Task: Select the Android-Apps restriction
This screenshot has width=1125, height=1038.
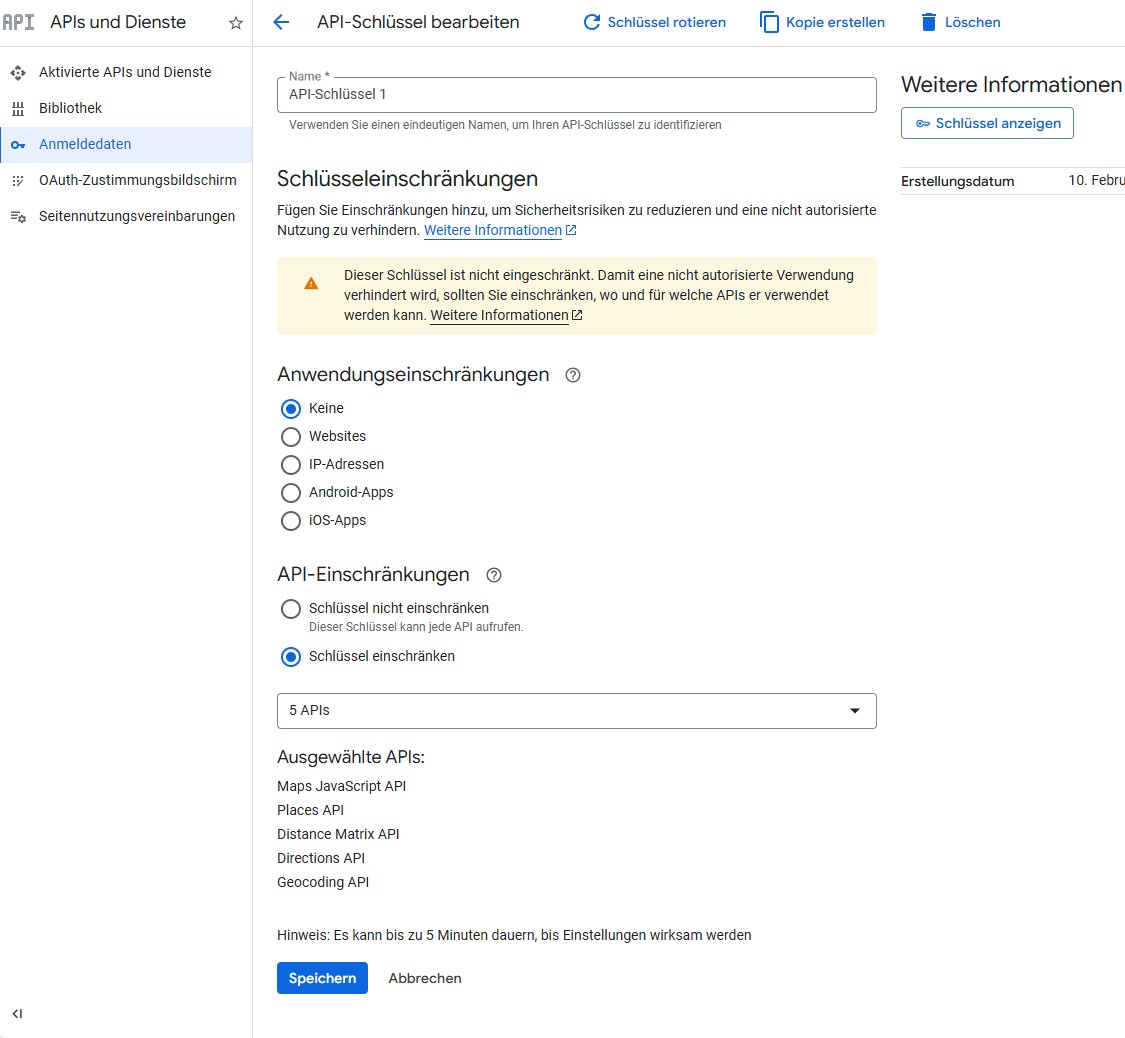Action: tap(291, 493)
